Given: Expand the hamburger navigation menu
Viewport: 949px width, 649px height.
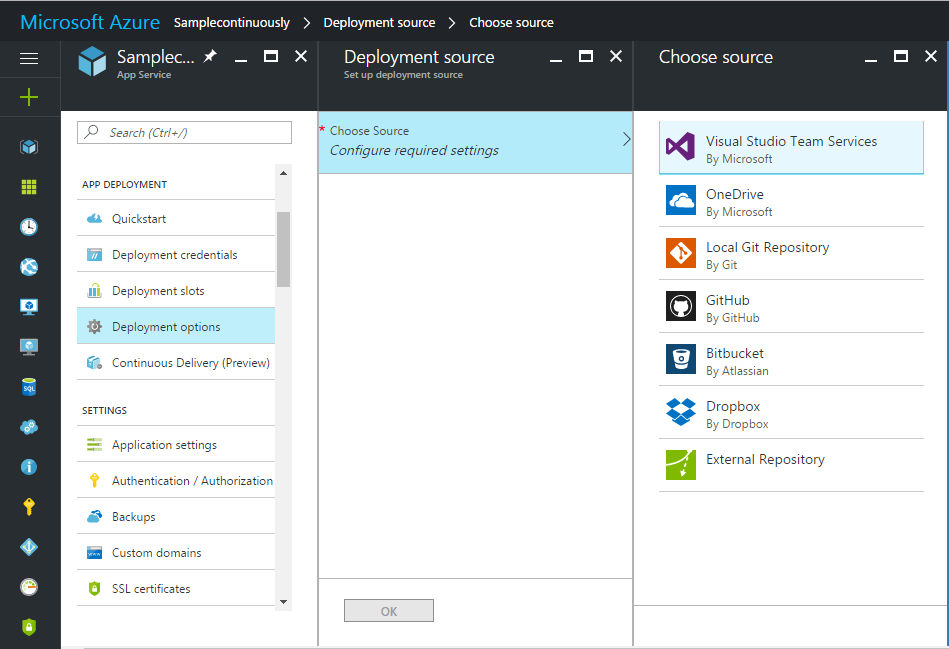Looking at the screenshot, I should click(x=29, y=58).
